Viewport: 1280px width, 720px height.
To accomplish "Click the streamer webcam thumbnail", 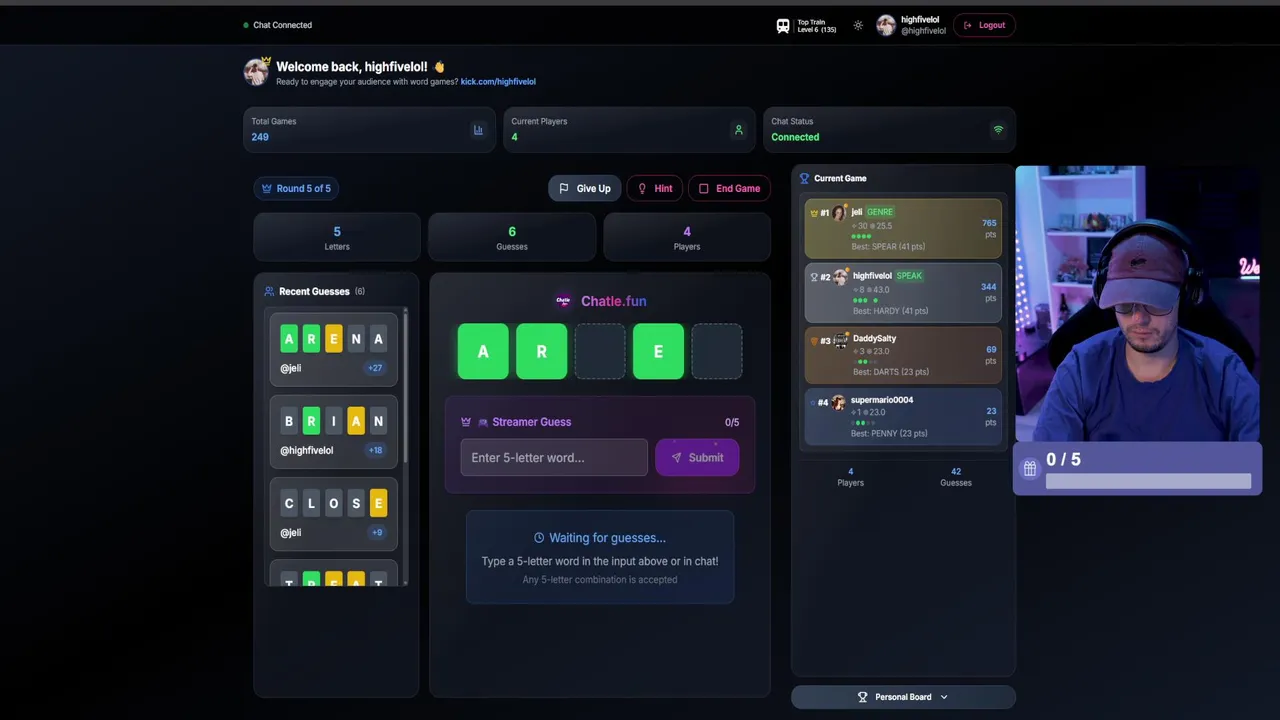I will pos(1138,304).
